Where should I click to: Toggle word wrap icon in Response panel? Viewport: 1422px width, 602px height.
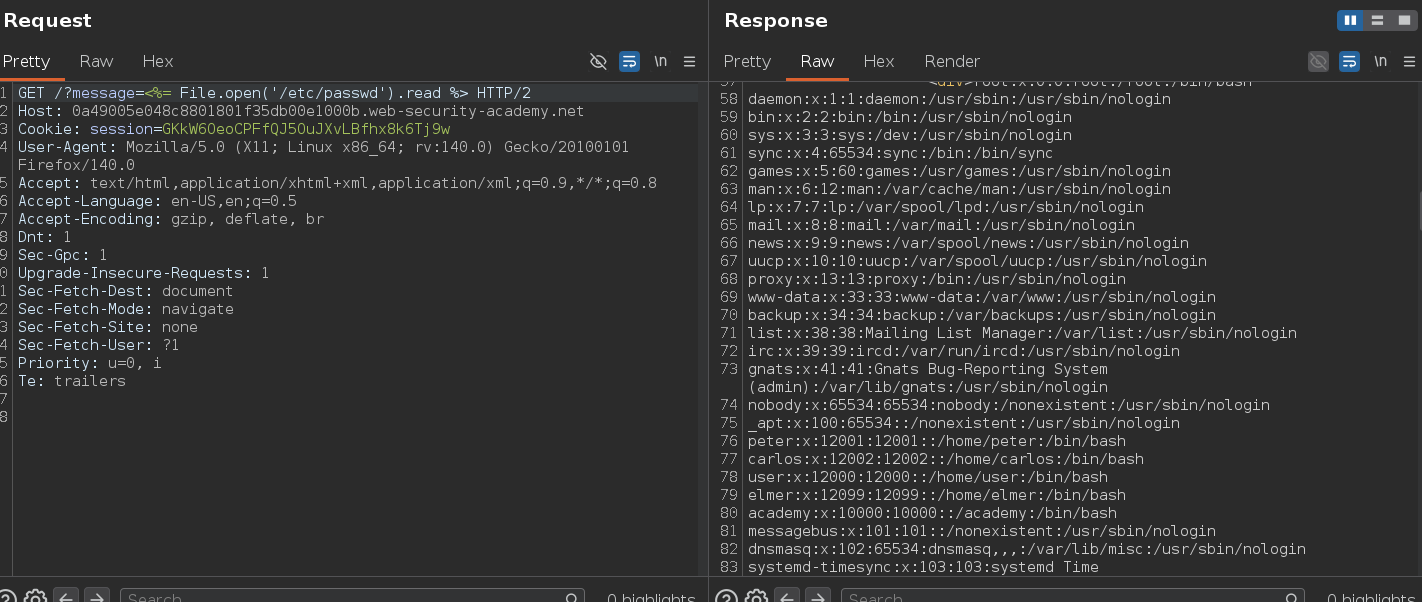point(1349,62)
